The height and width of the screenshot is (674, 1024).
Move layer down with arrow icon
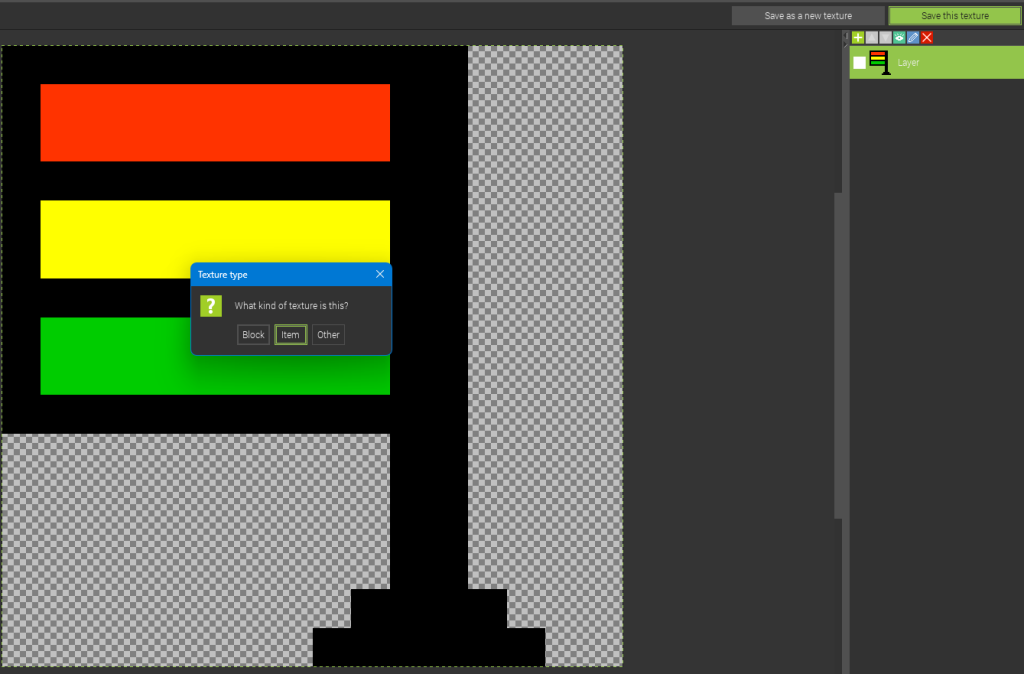coord(885,38)
